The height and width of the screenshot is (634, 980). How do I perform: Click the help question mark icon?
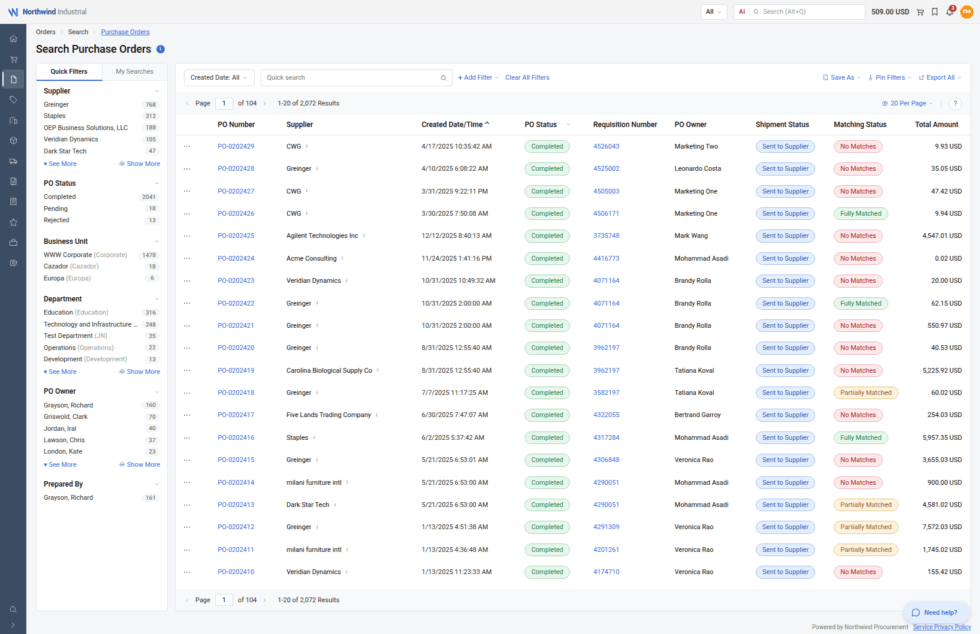[955, 104]
